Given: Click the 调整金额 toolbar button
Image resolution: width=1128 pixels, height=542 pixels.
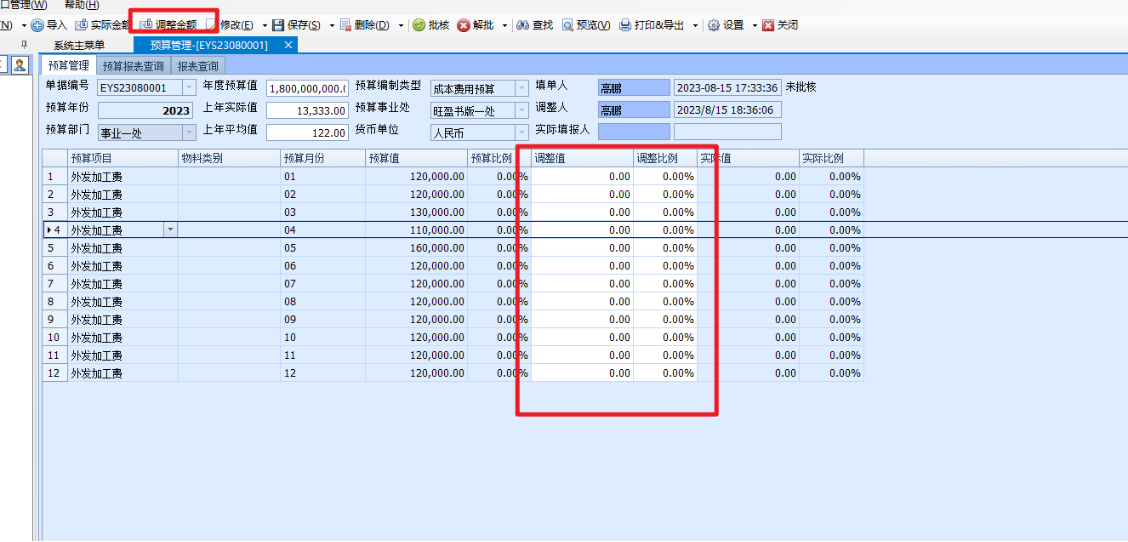Looking at the screenshot, I should point(168,25).
